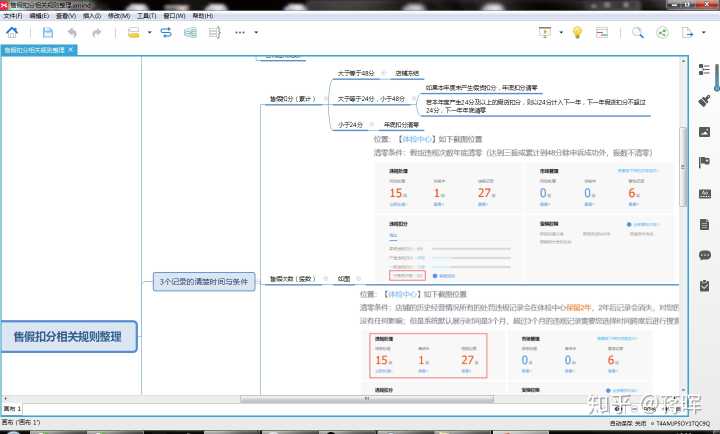Select the 售假扣分相关规则整理 central topic
Screen dimensions: 720x434
(69, 337)
